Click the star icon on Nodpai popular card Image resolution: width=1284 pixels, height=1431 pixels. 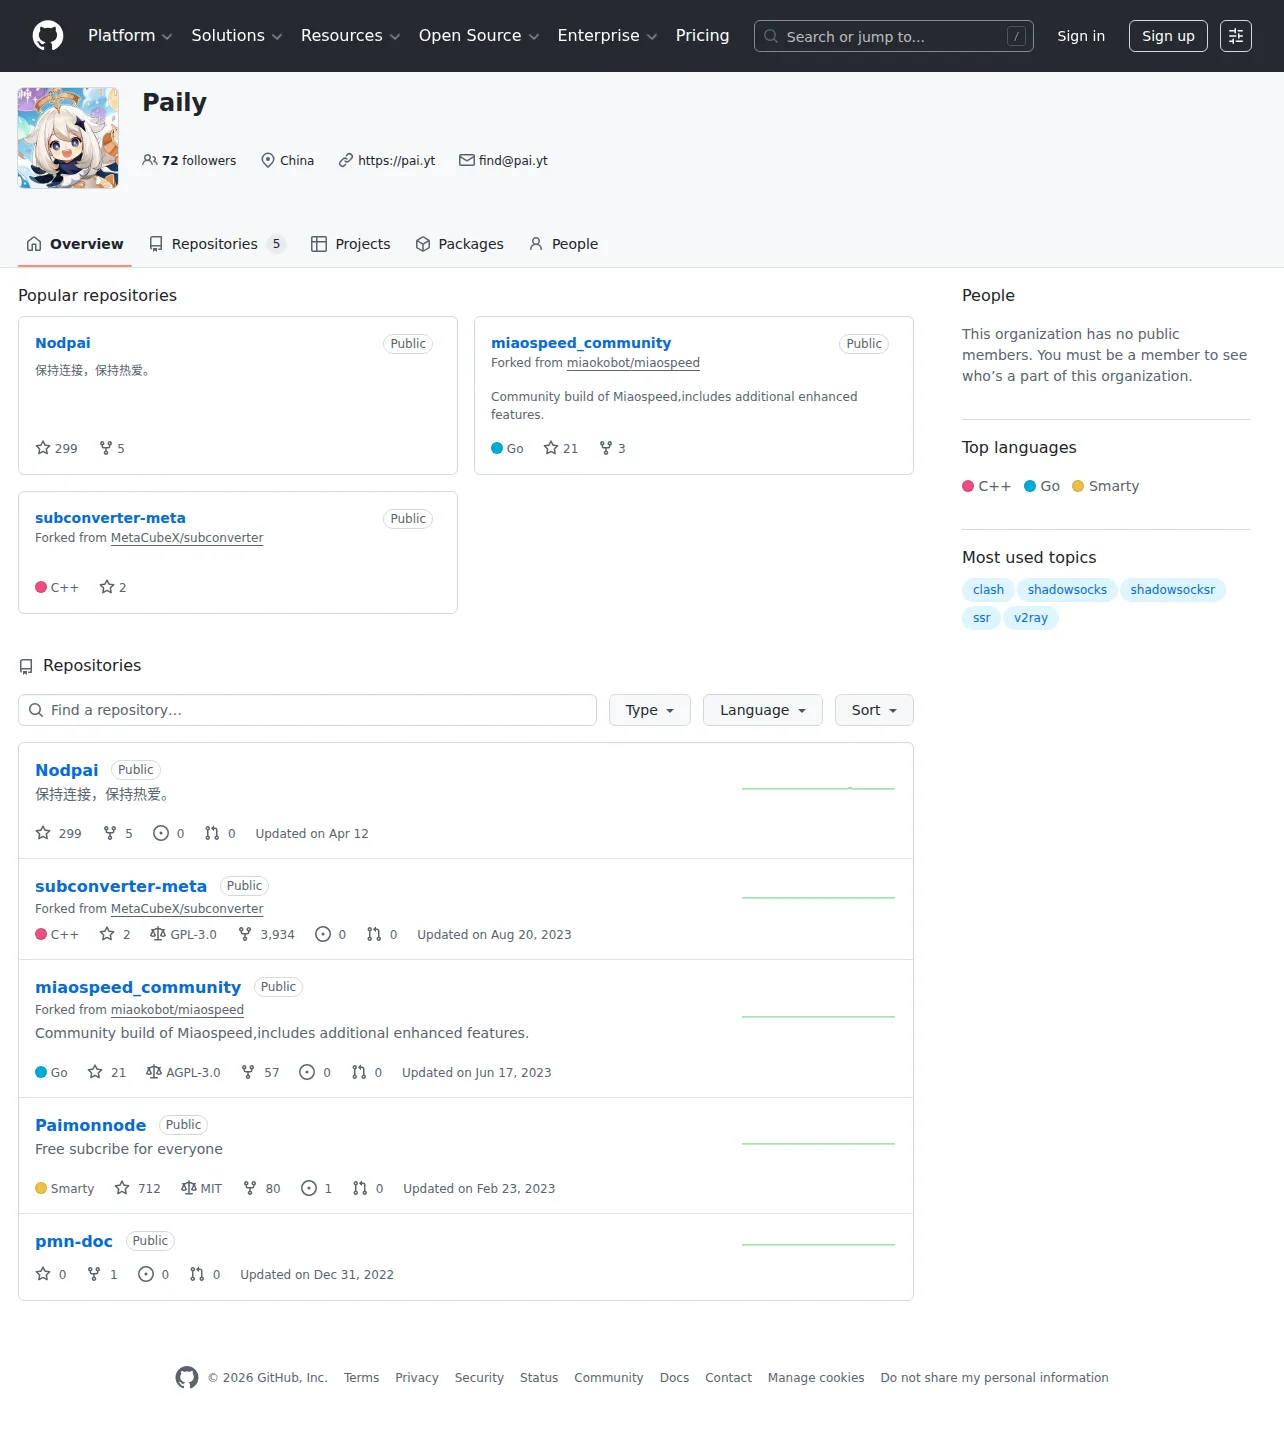point(43,448)
